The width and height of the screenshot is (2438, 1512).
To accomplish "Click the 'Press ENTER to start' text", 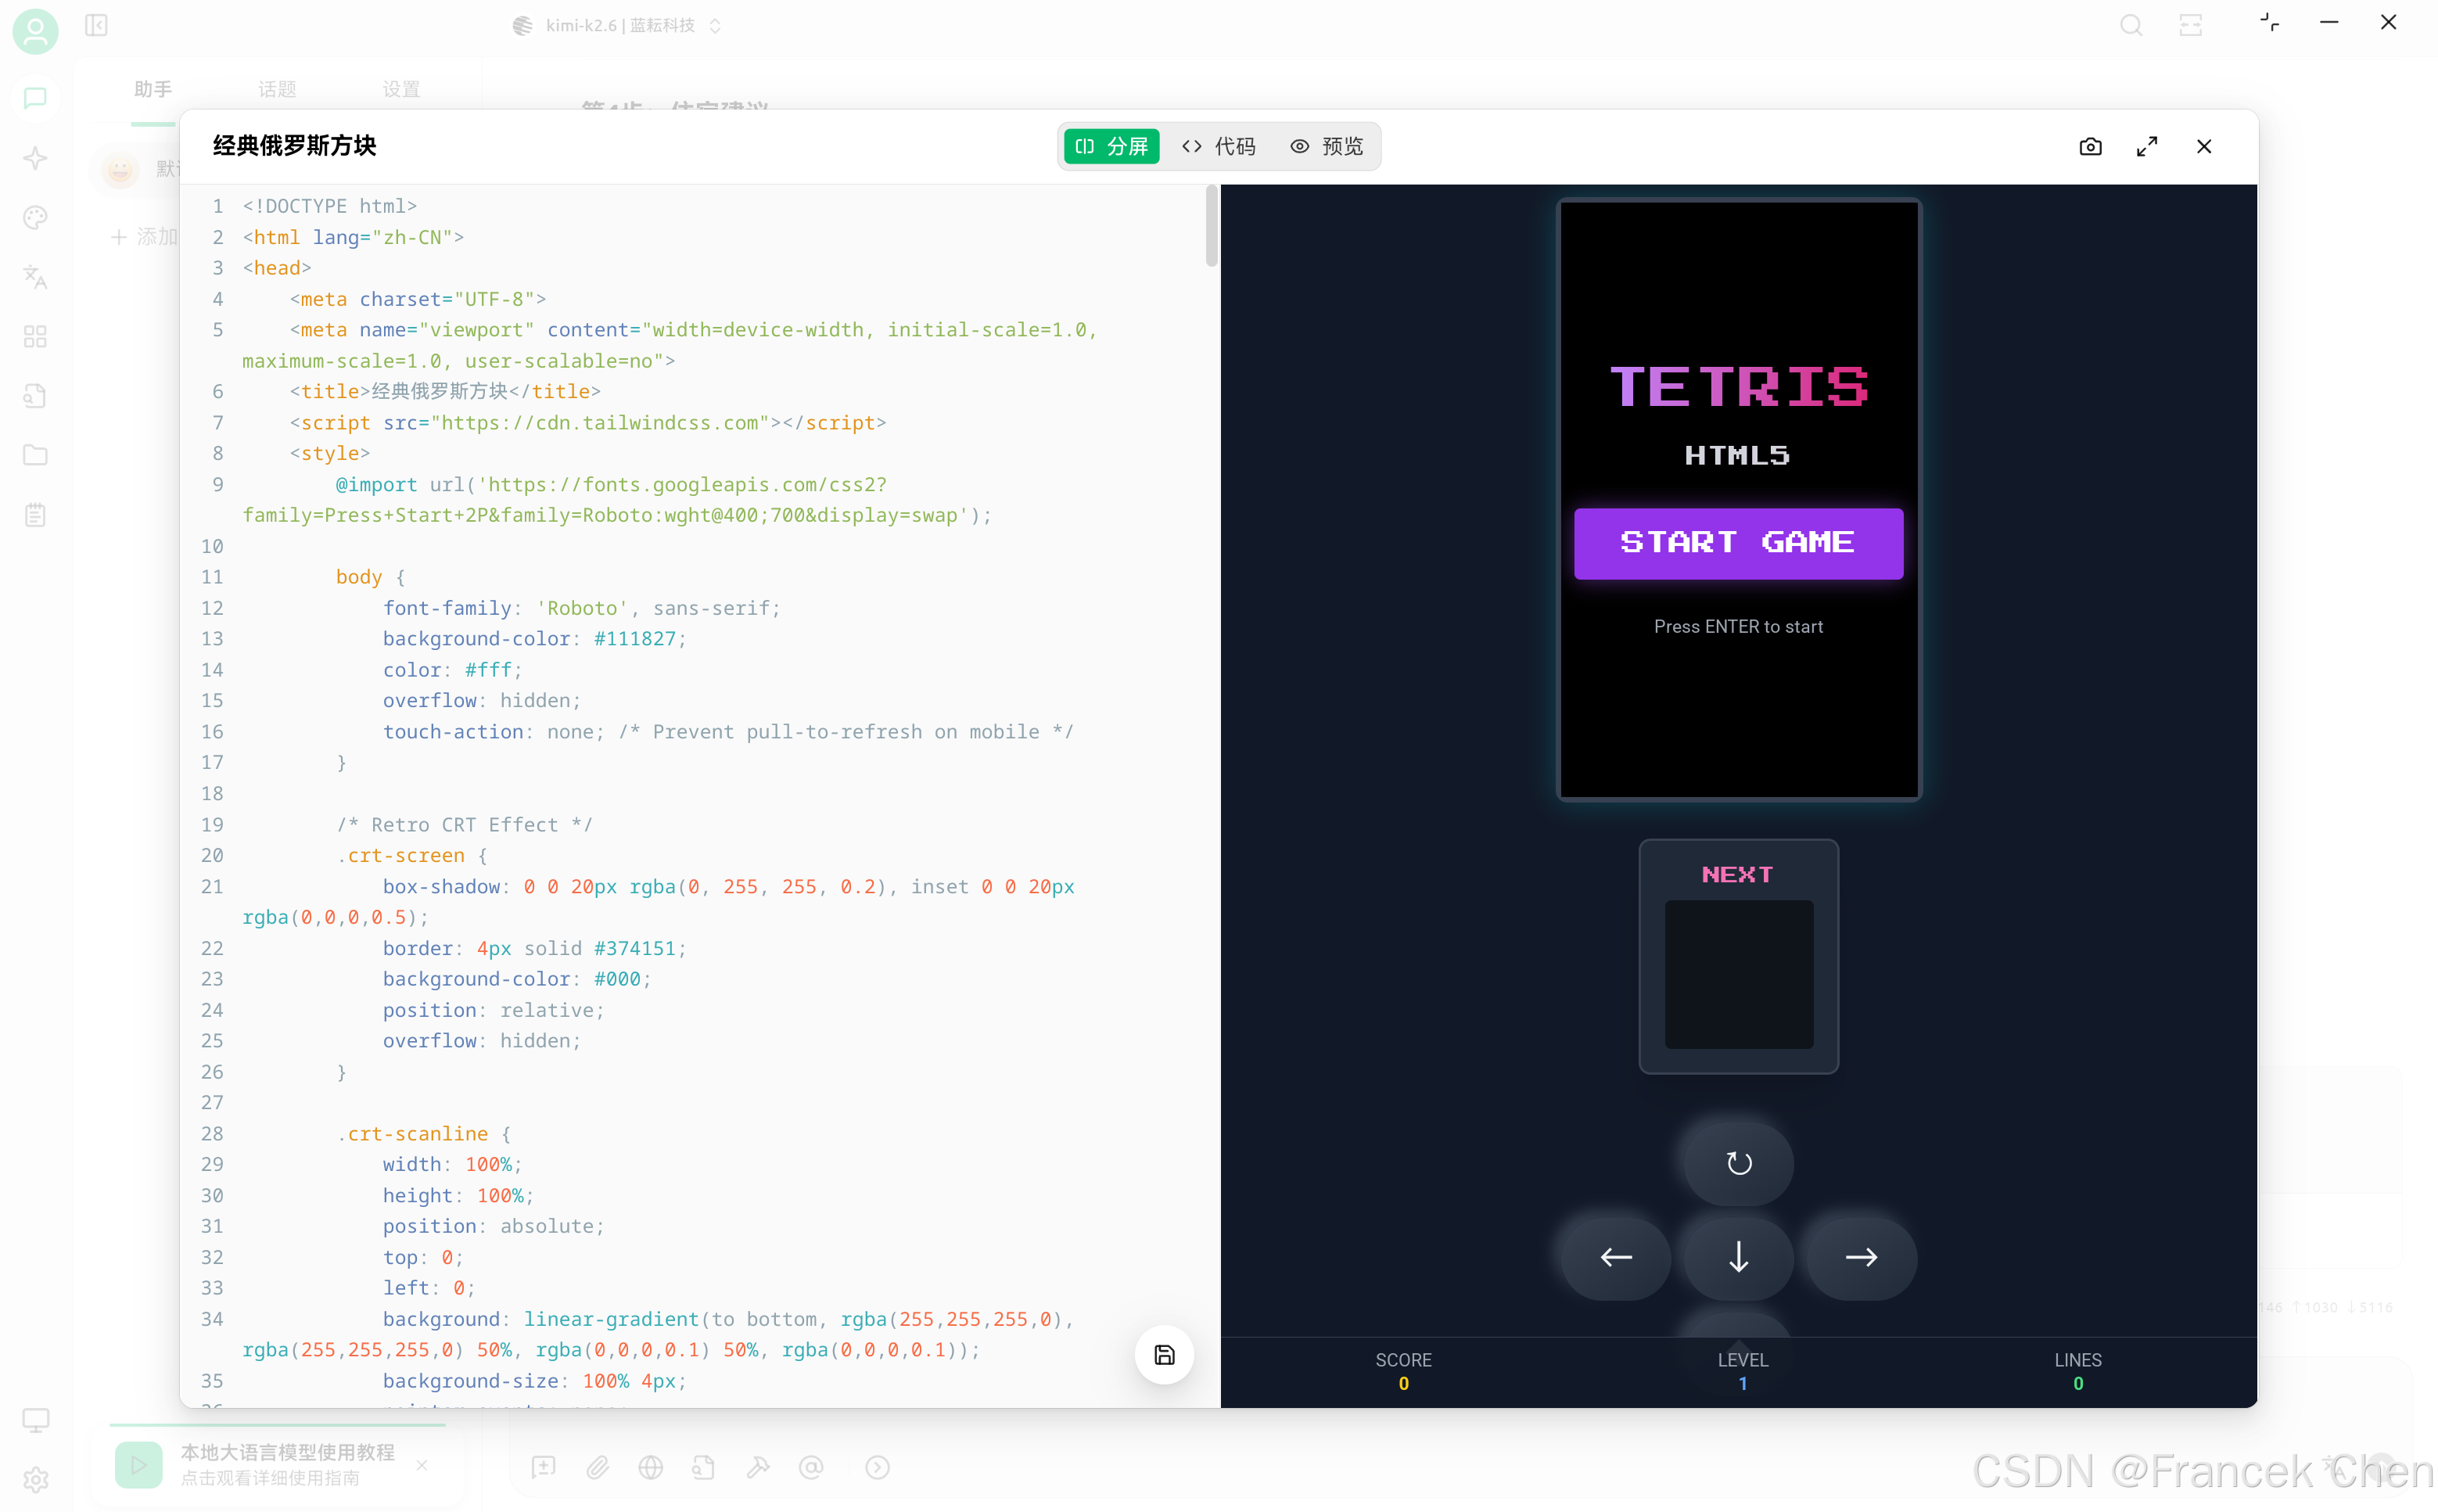I will coord(1738,626).
